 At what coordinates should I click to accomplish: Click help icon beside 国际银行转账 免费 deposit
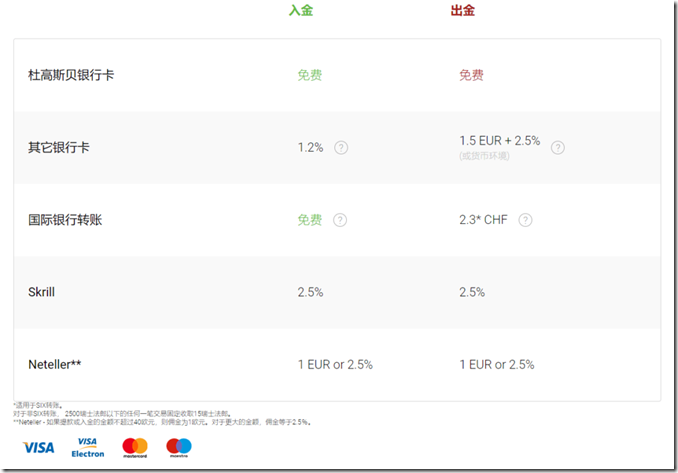coord(341,220)
